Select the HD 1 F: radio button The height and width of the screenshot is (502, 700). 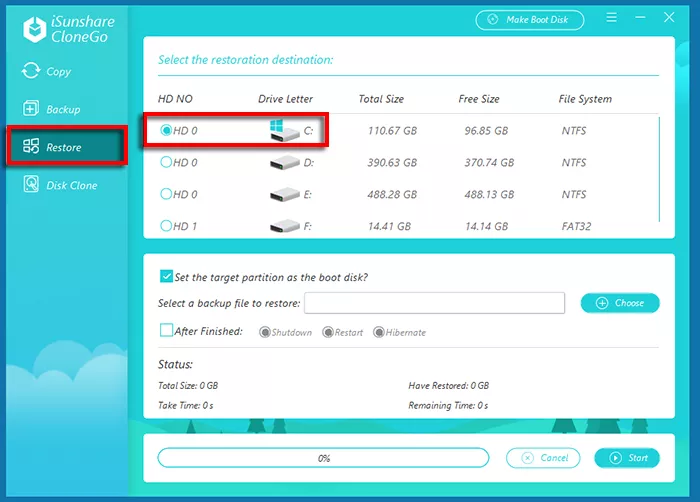pyautogui.click(x=166, y=226)
